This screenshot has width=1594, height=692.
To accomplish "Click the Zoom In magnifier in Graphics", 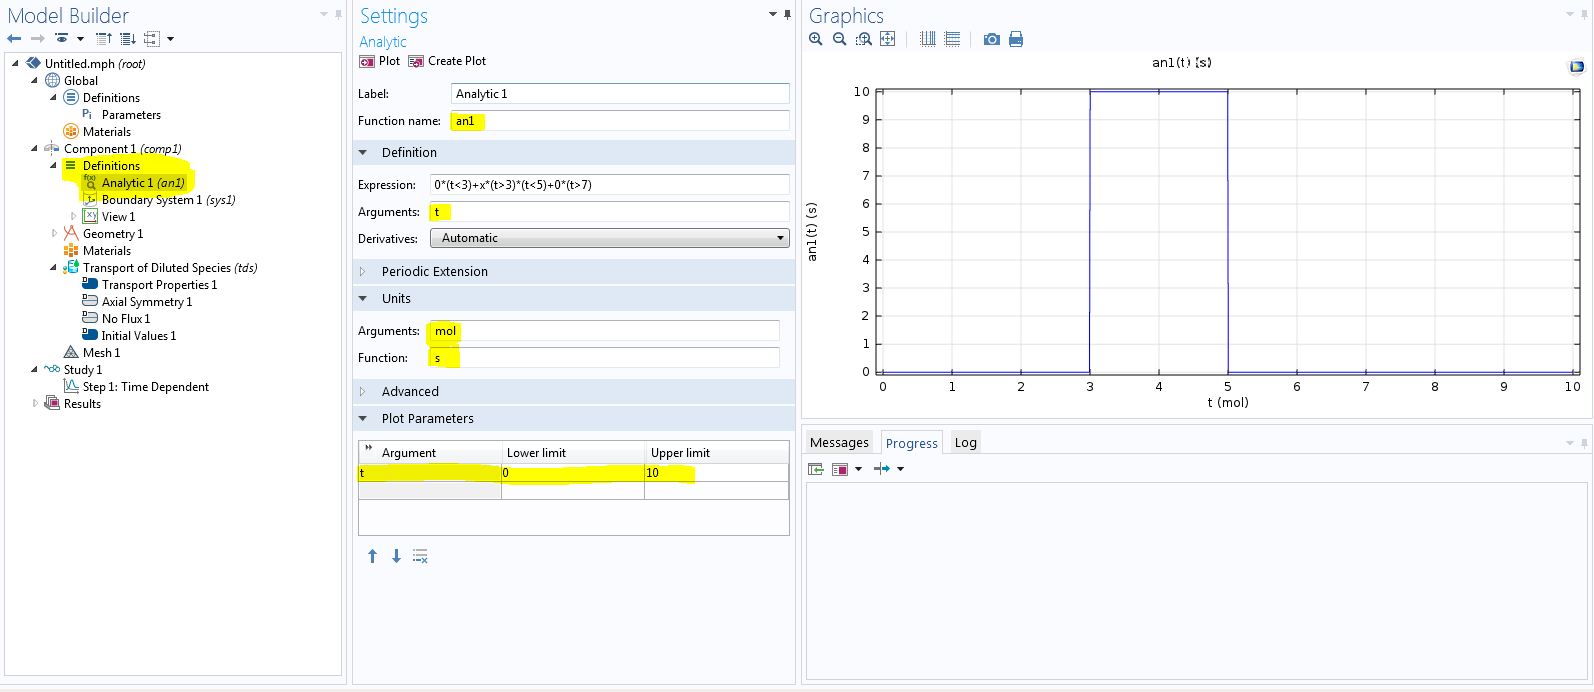I will point(816,39).
